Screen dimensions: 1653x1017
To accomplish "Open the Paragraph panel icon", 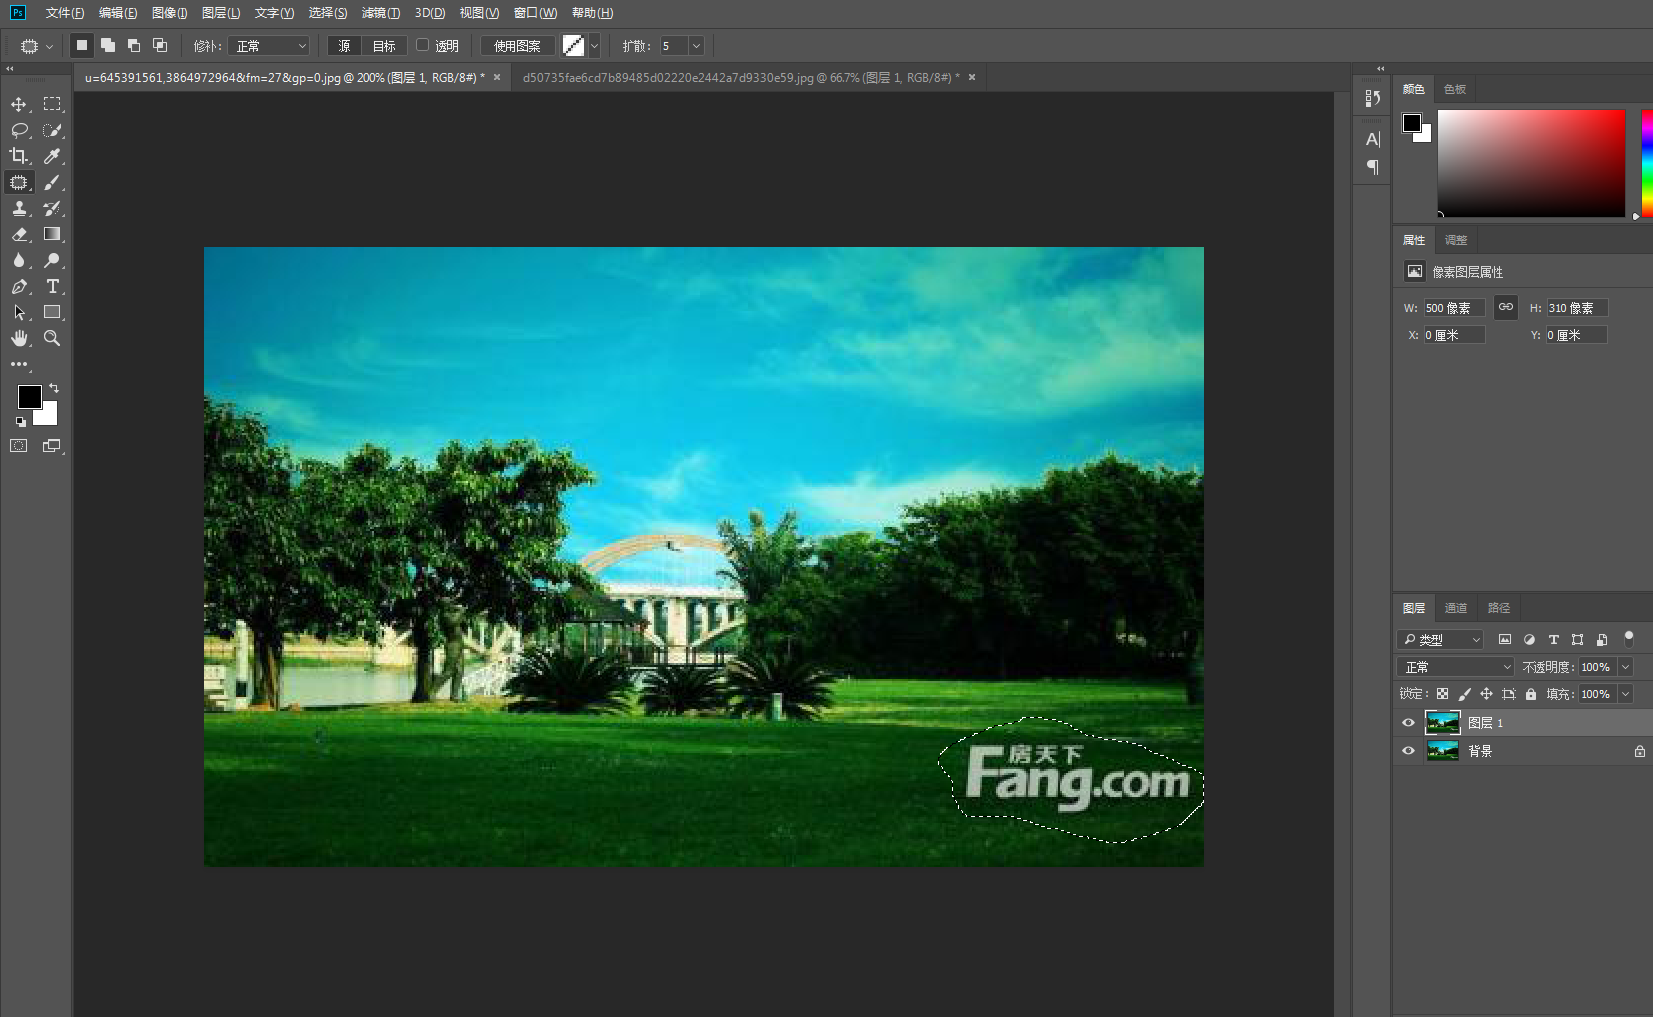I will 1373,167.
